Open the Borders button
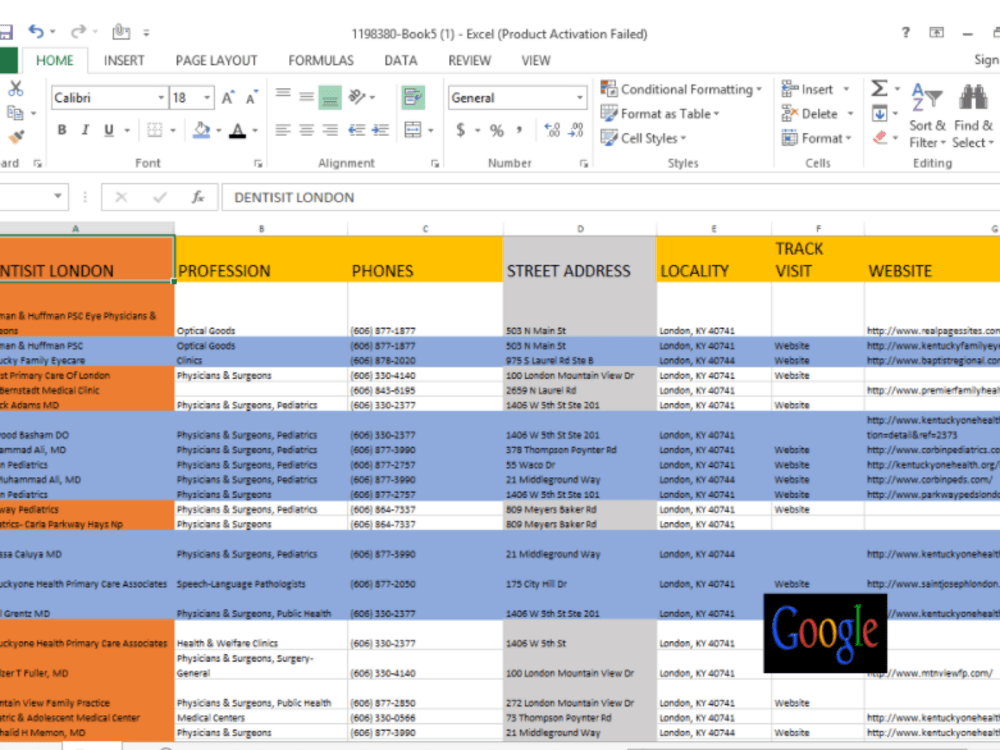This screenshot has height=750, width=1000. tap(155, 130)
